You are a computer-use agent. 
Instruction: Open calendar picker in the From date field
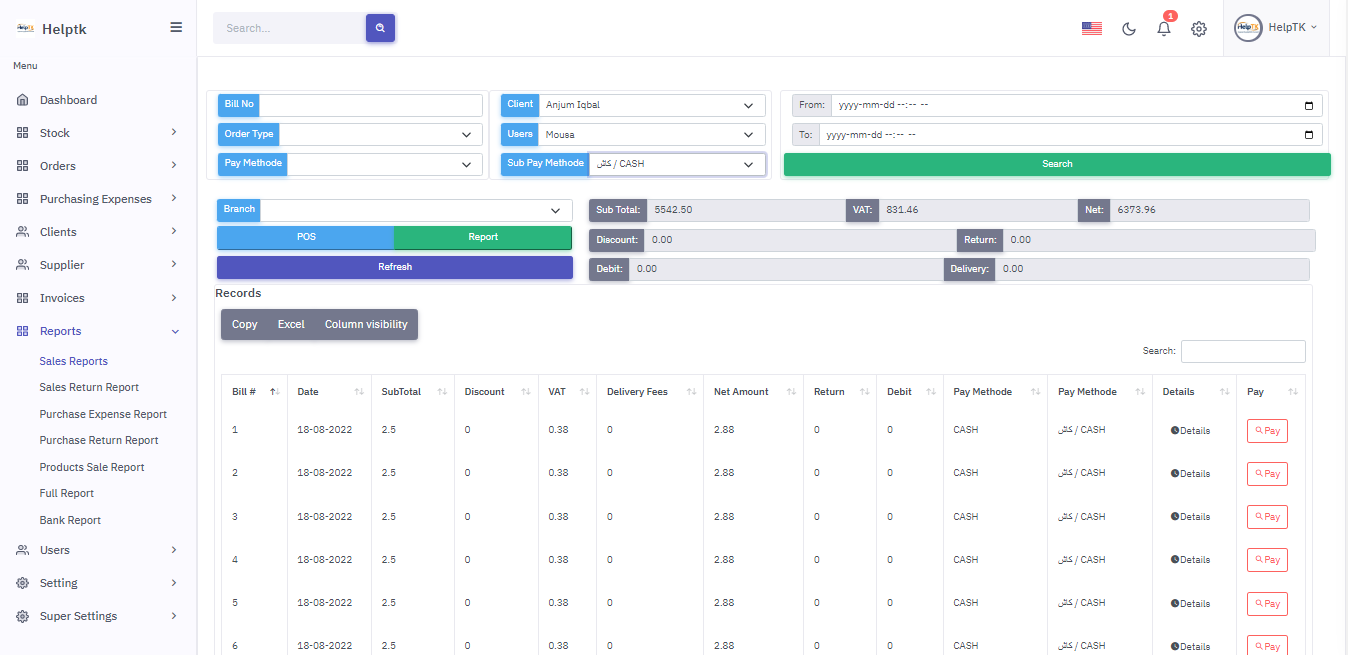coord(1309,105)
